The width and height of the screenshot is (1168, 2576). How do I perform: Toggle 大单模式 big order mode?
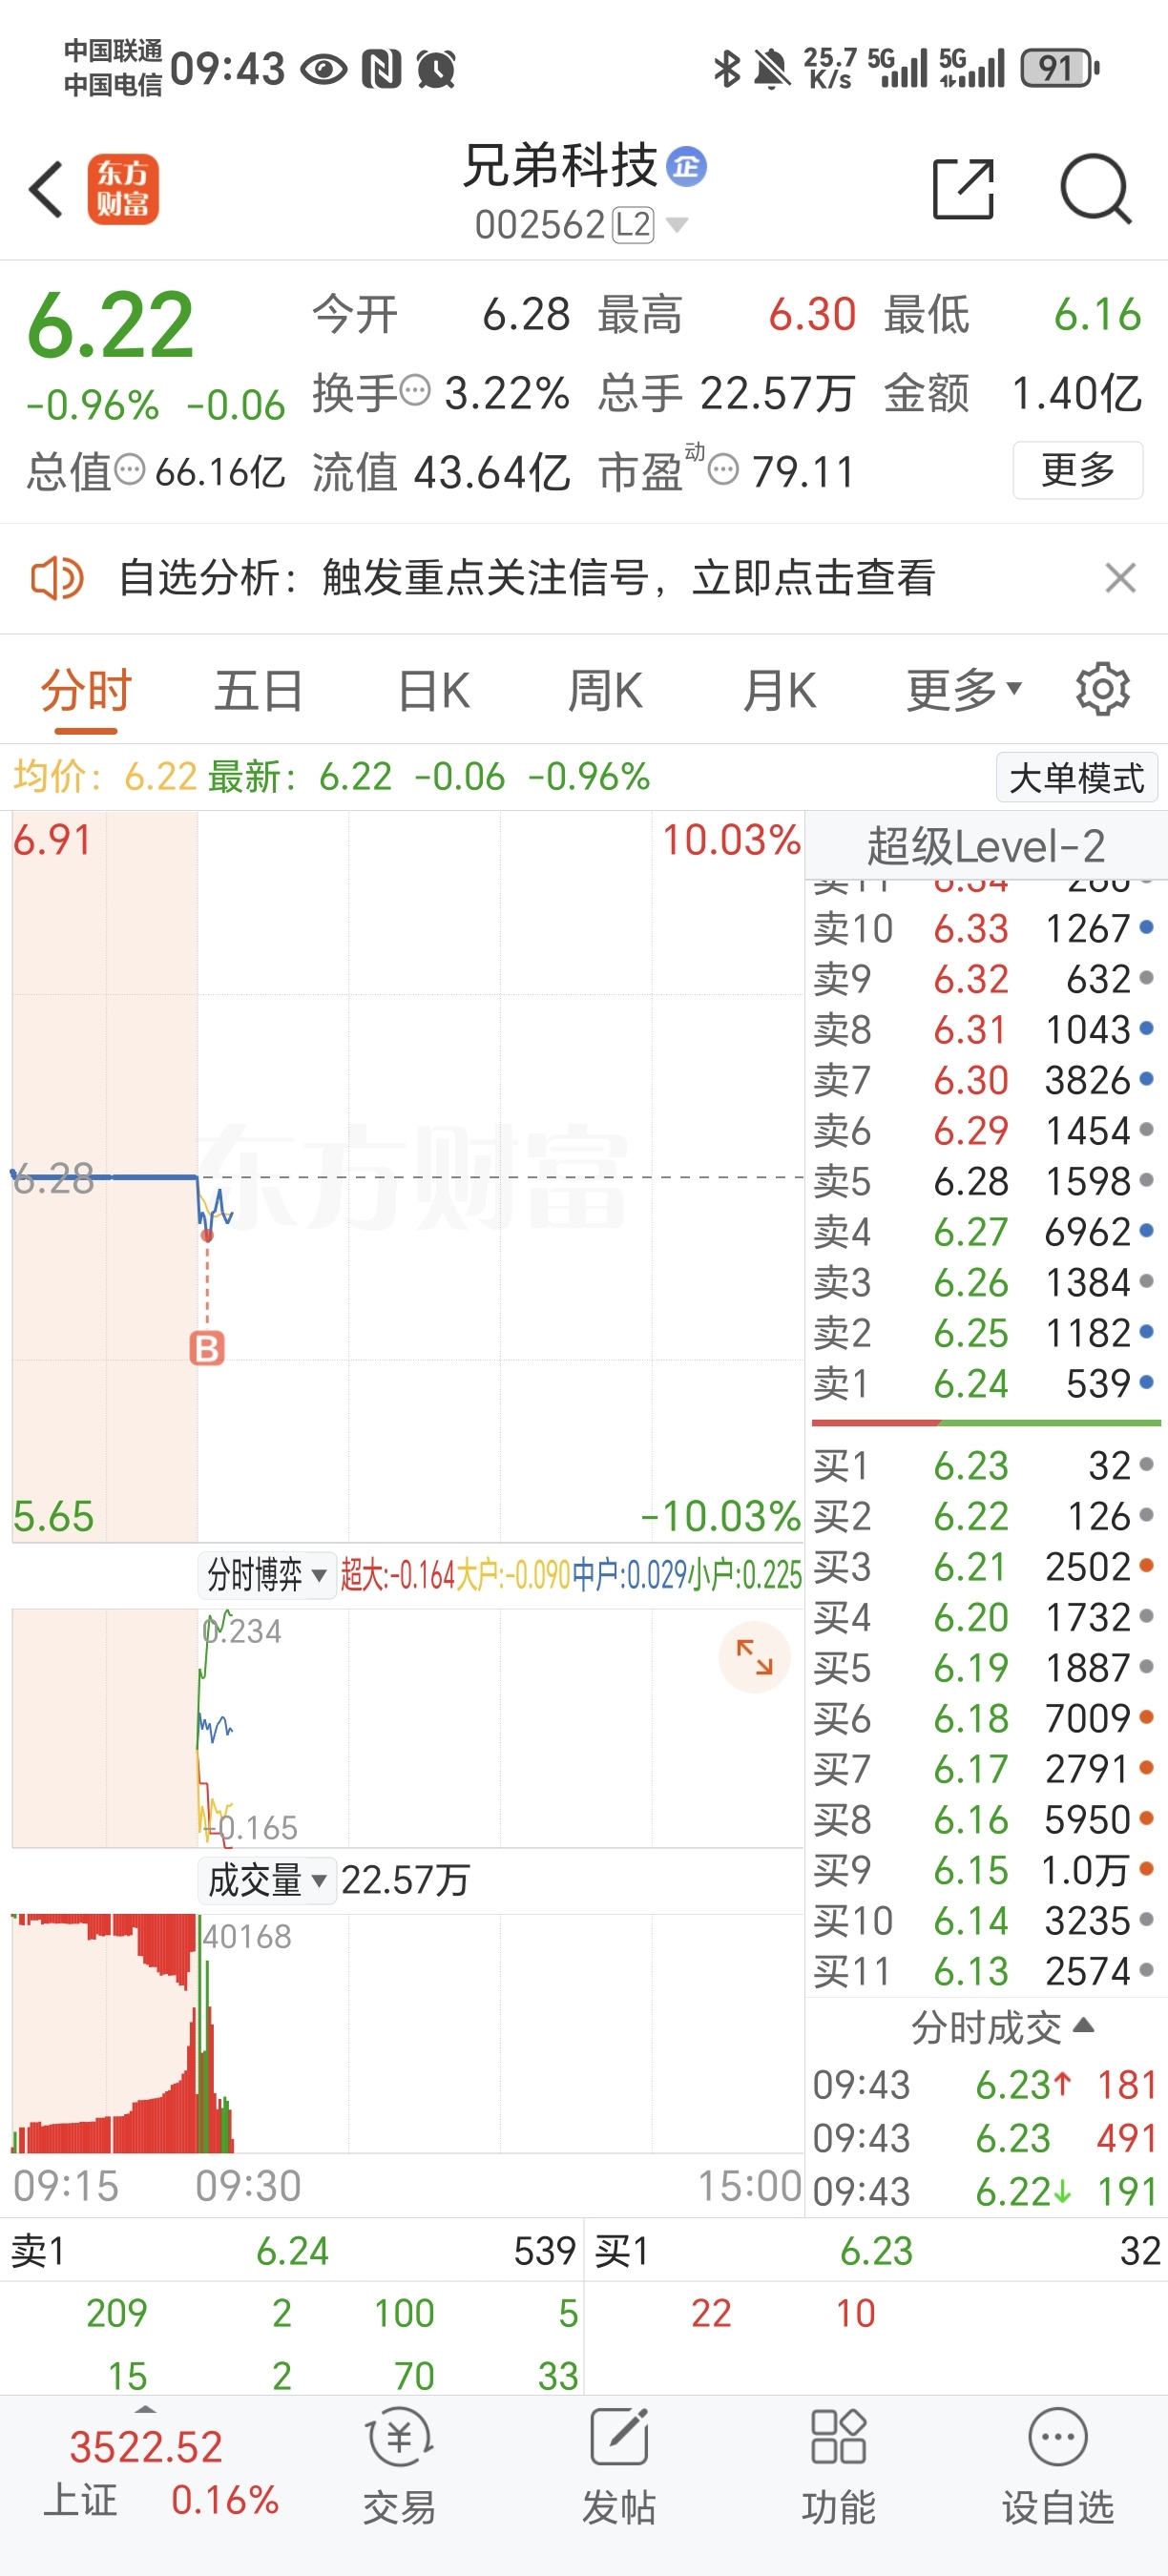(1077, 777)
